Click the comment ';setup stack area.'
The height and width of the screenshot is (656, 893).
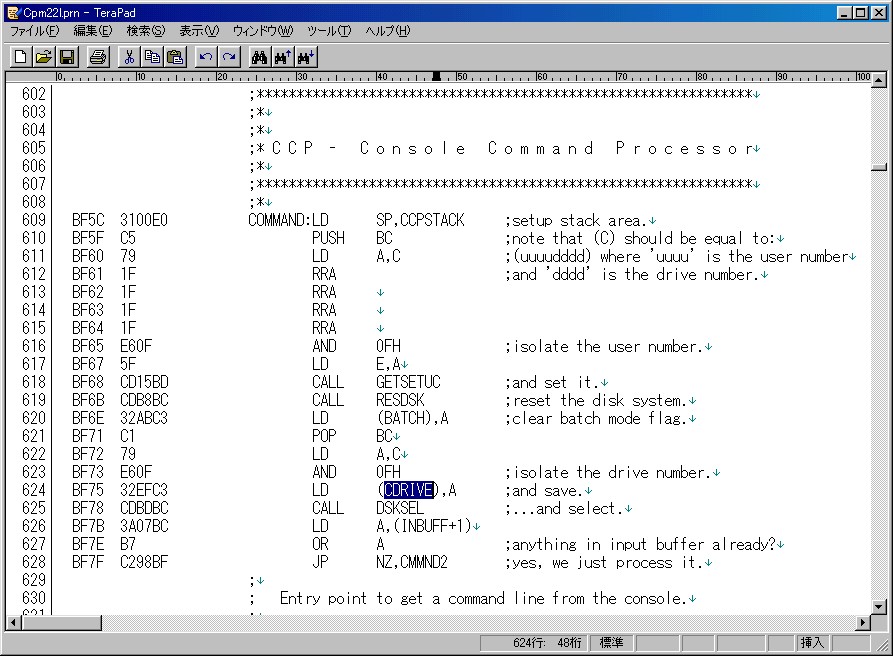[576, 220]
